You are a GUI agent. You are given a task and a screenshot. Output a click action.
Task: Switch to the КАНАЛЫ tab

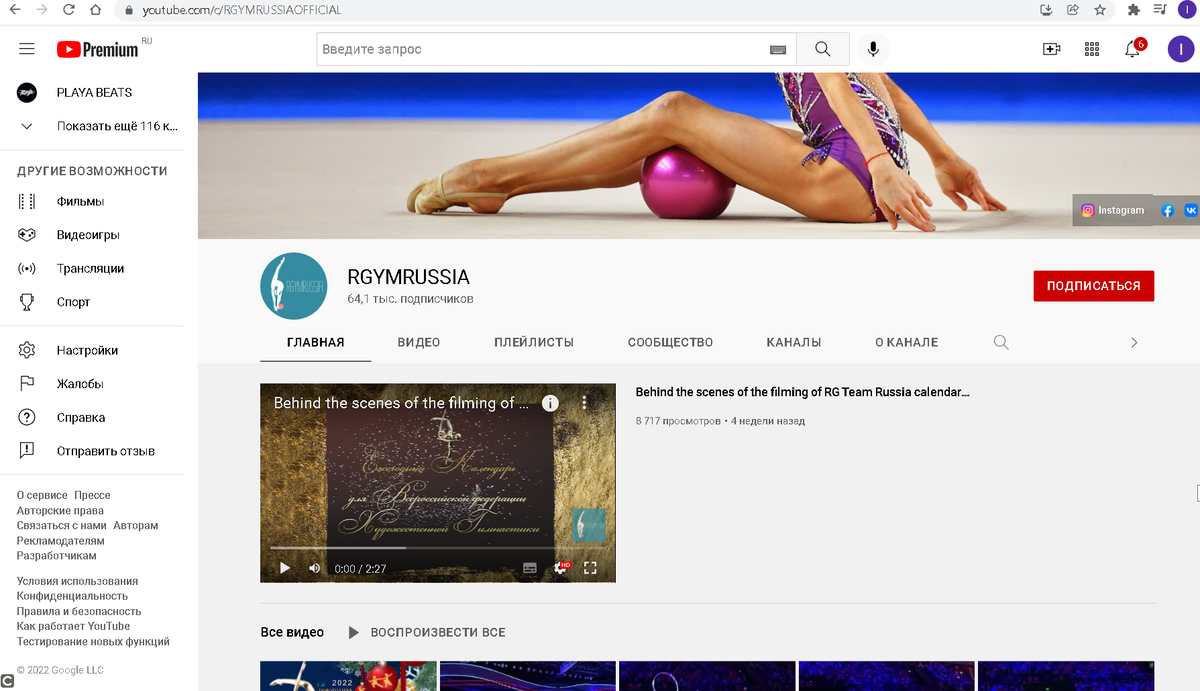click(794, 342)
